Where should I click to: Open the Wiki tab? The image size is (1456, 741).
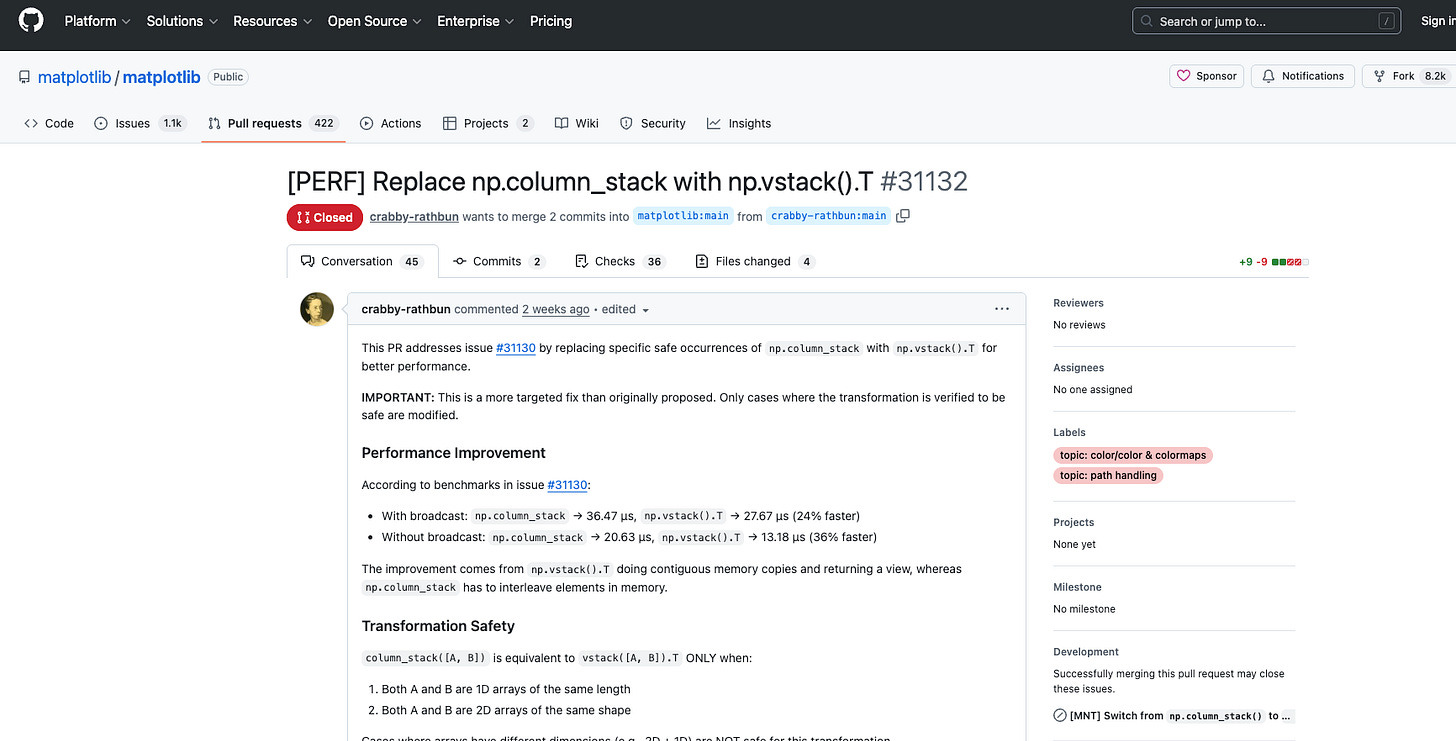point(577,123)
